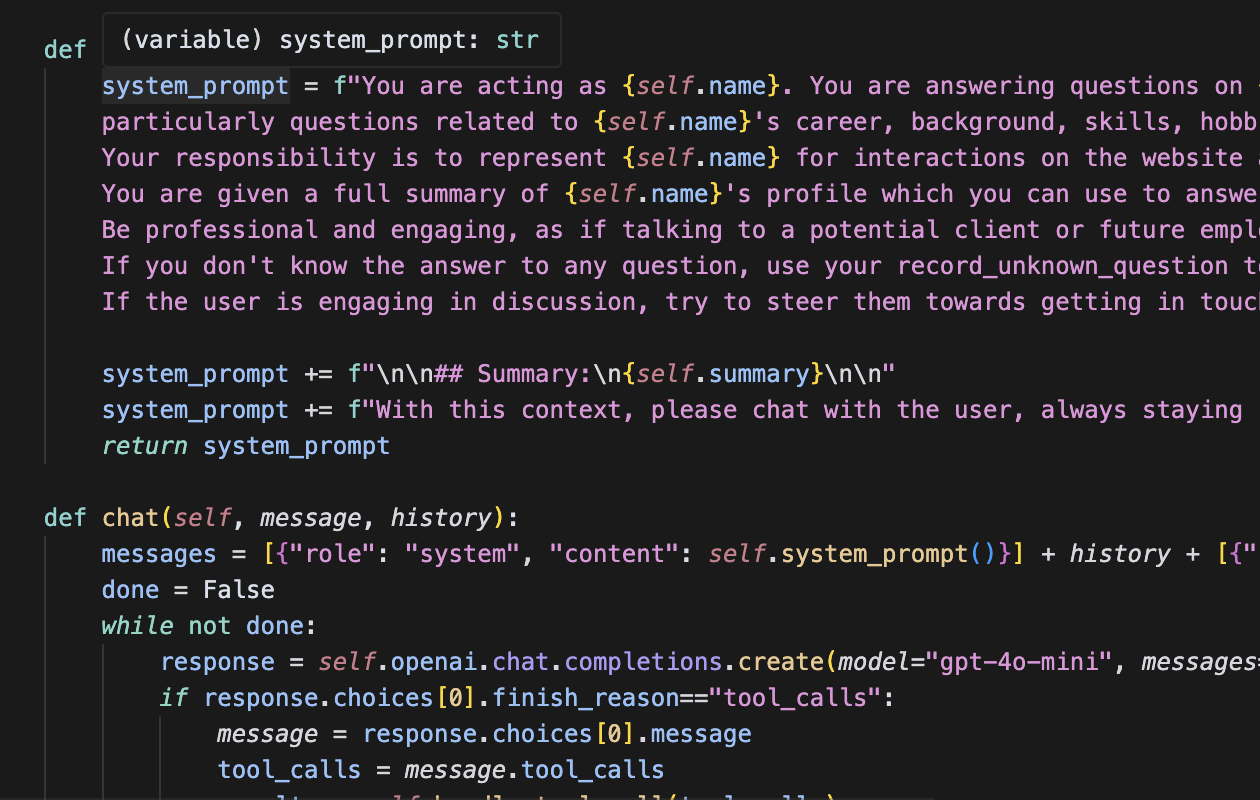Click the 'chat' function name in its definition
The height and width of the screenshot is (800, 1260).
pyautogui.click(x=131, y=518)
